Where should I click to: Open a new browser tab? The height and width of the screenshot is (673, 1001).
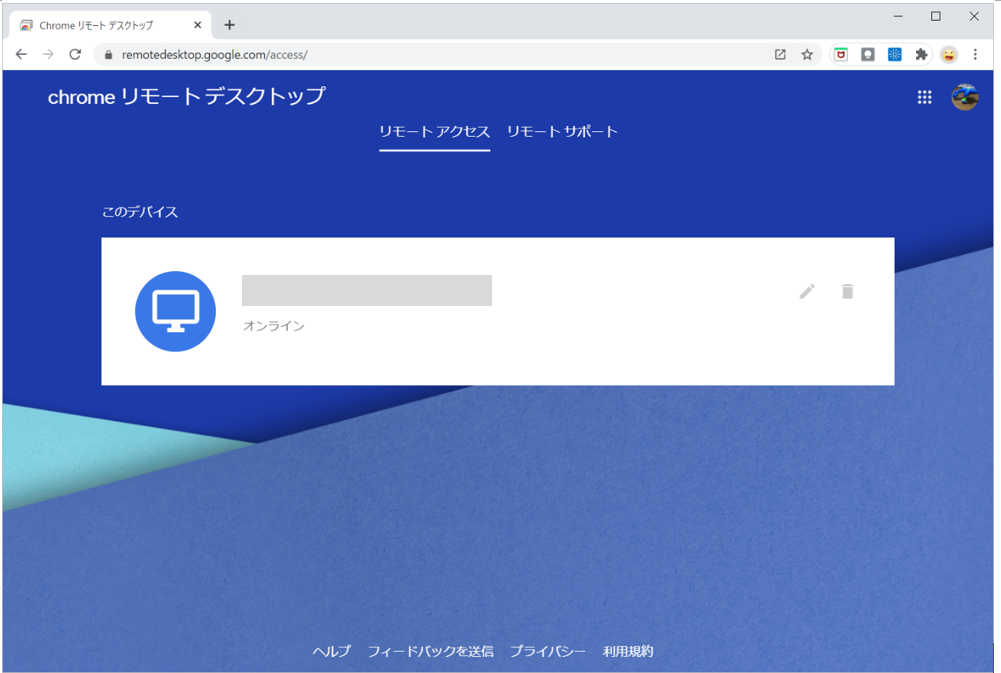(x=230, y=25)
